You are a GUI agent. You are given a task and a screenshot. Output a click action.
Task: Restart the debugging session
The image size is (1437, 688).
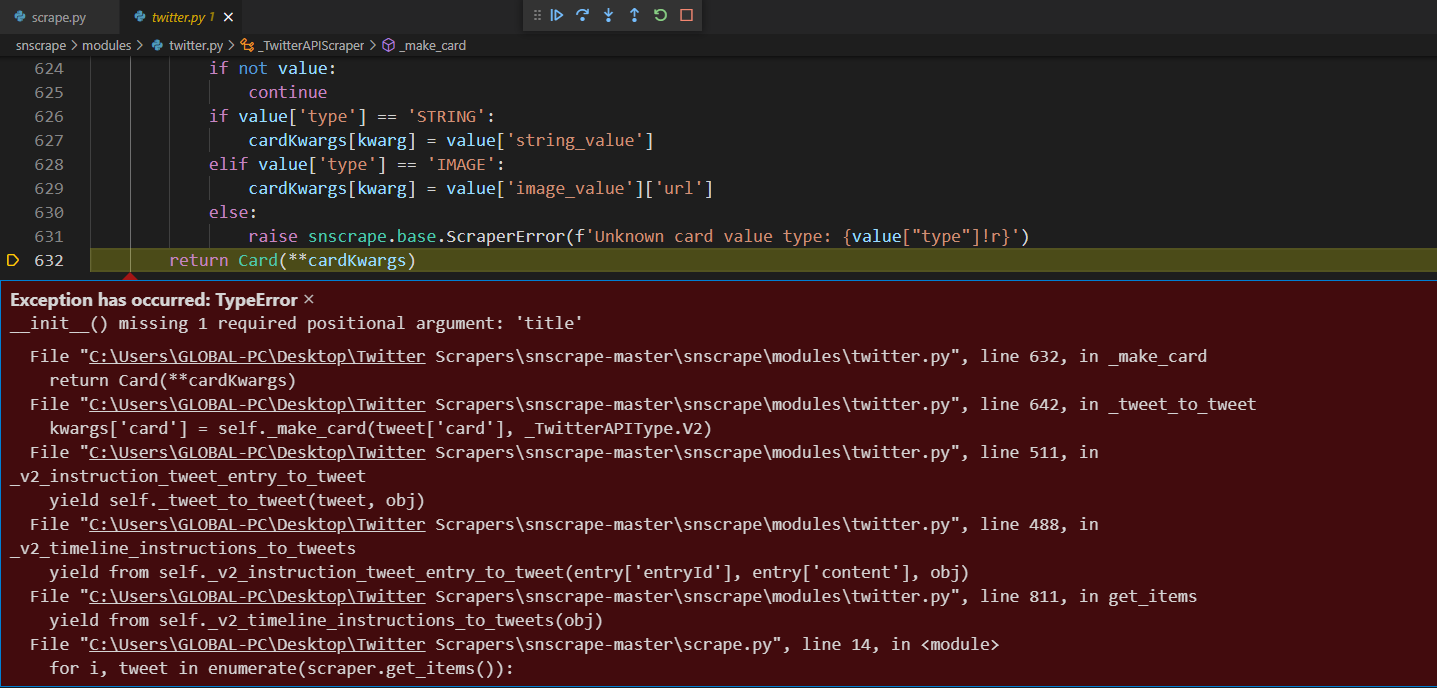click(x=660, y=15)
